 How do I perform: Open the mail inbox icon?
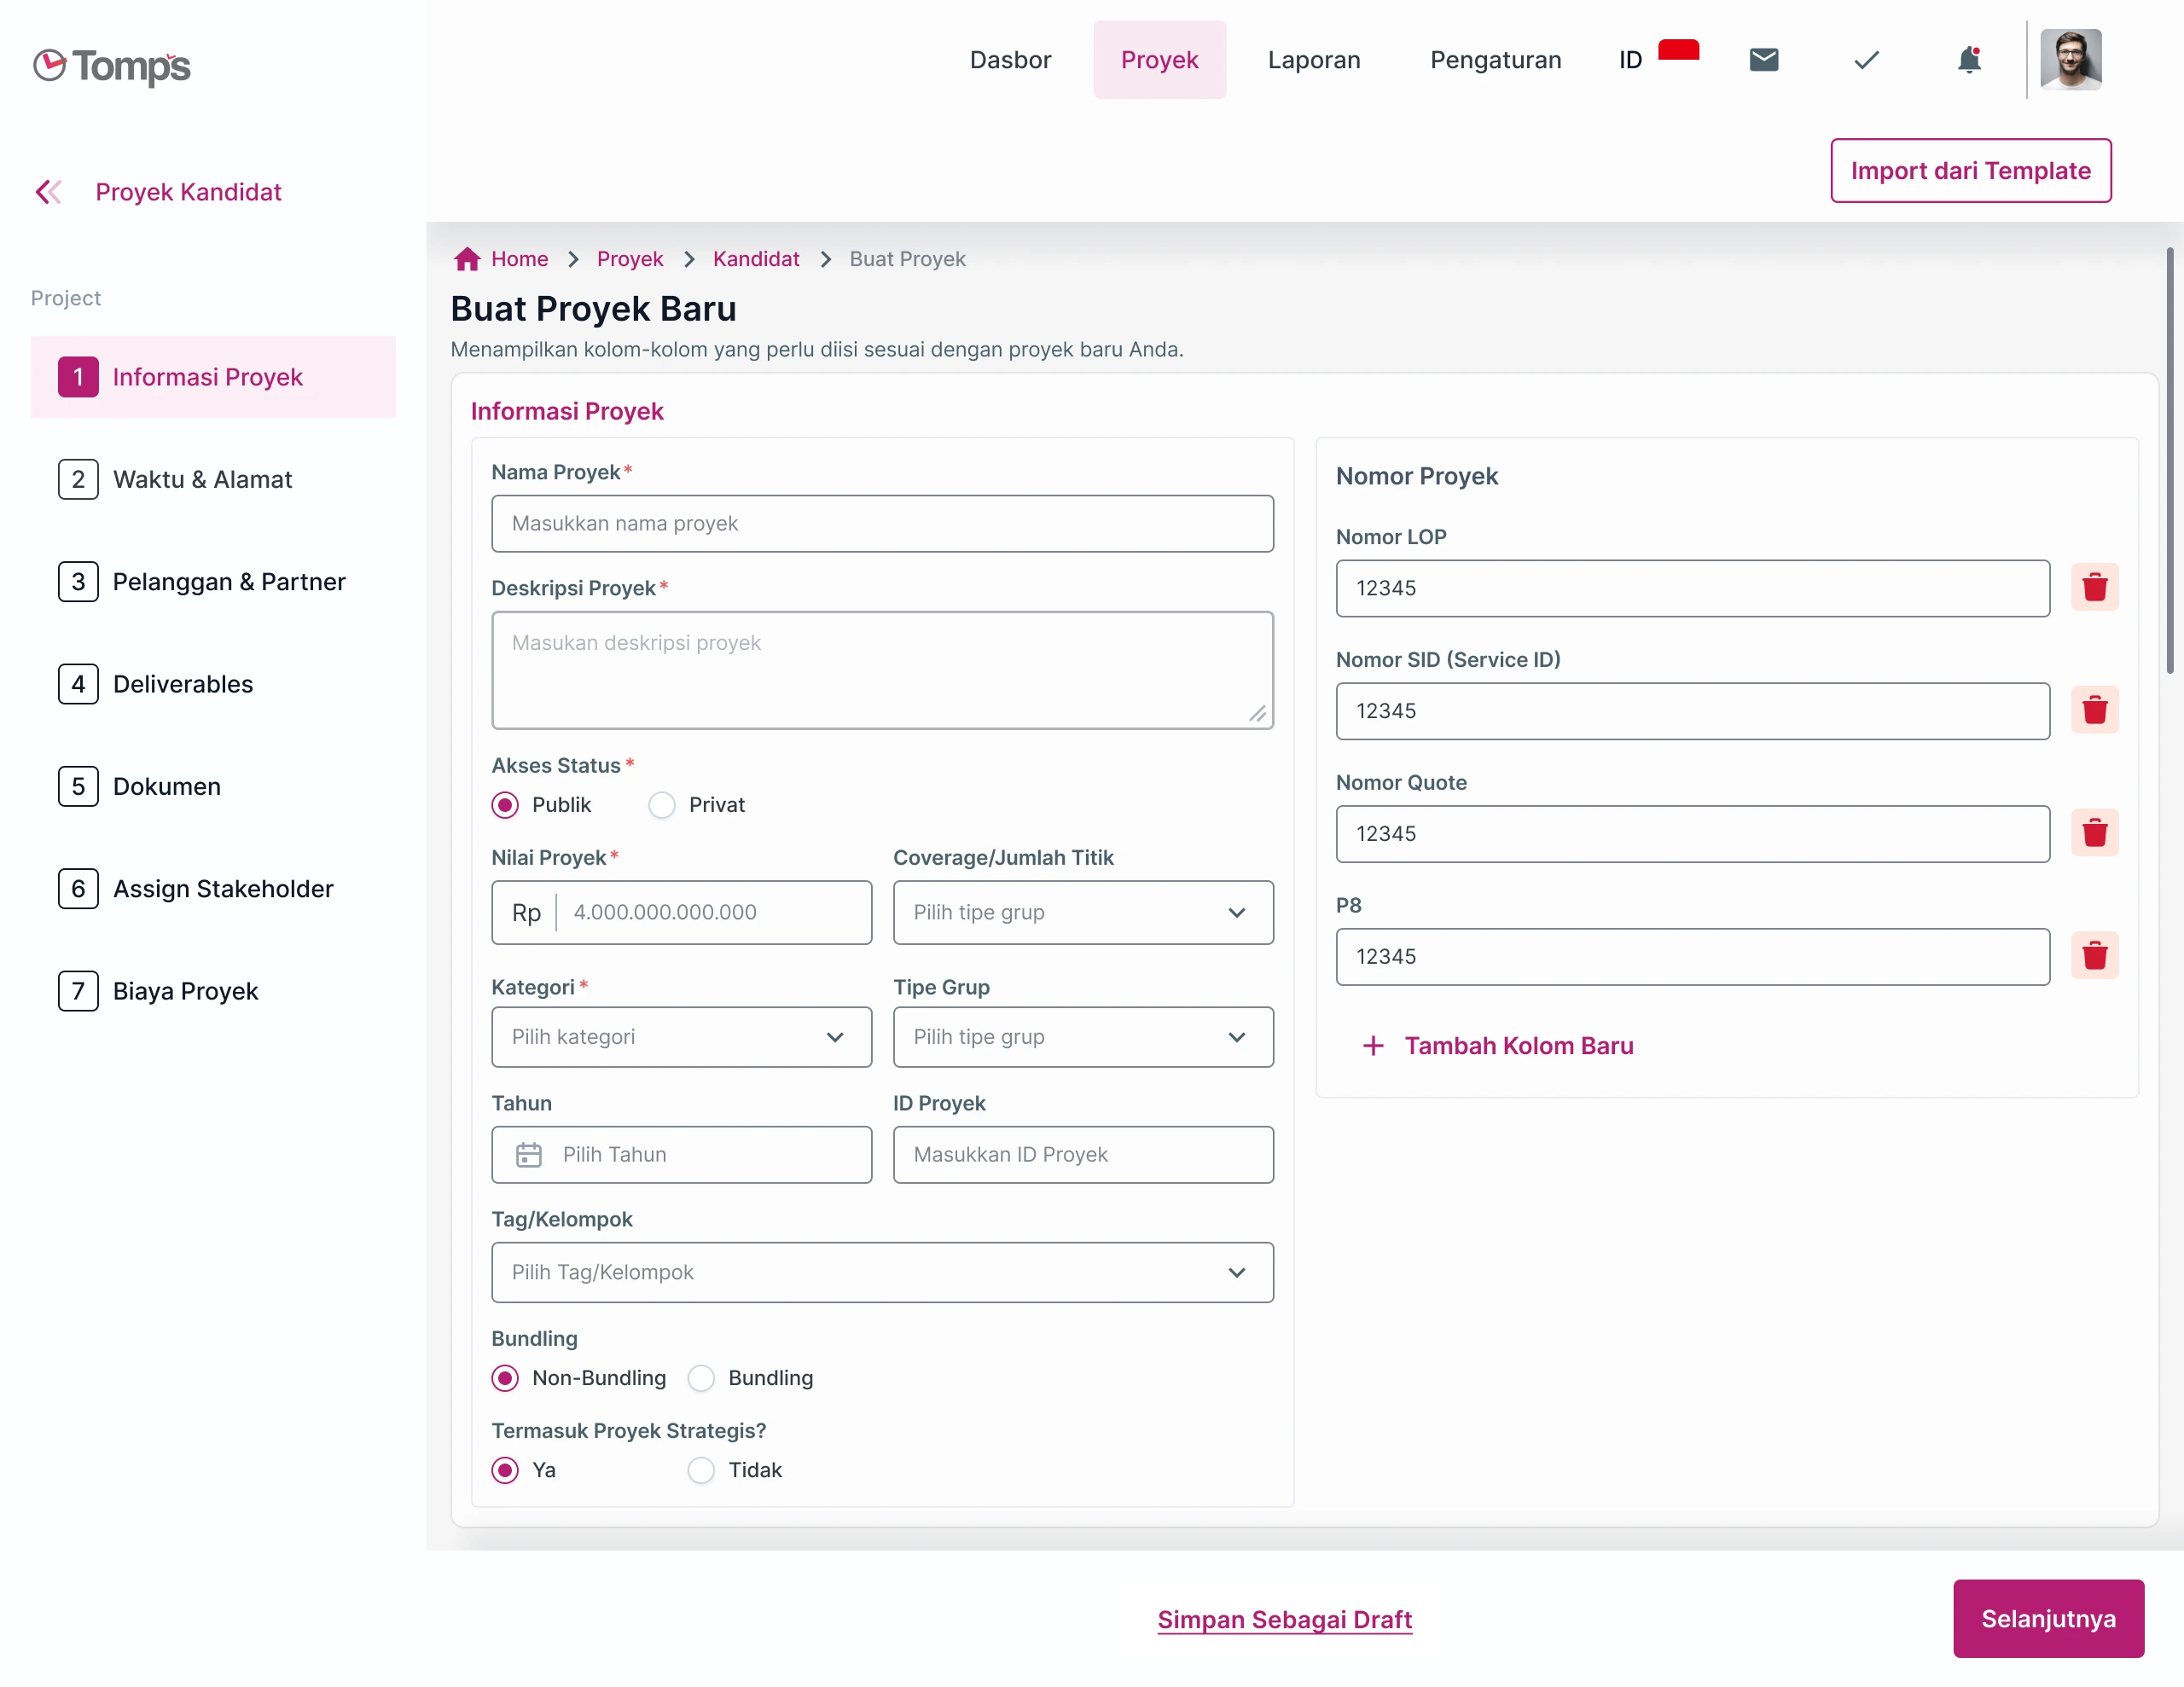click(x=1764, y=59)
